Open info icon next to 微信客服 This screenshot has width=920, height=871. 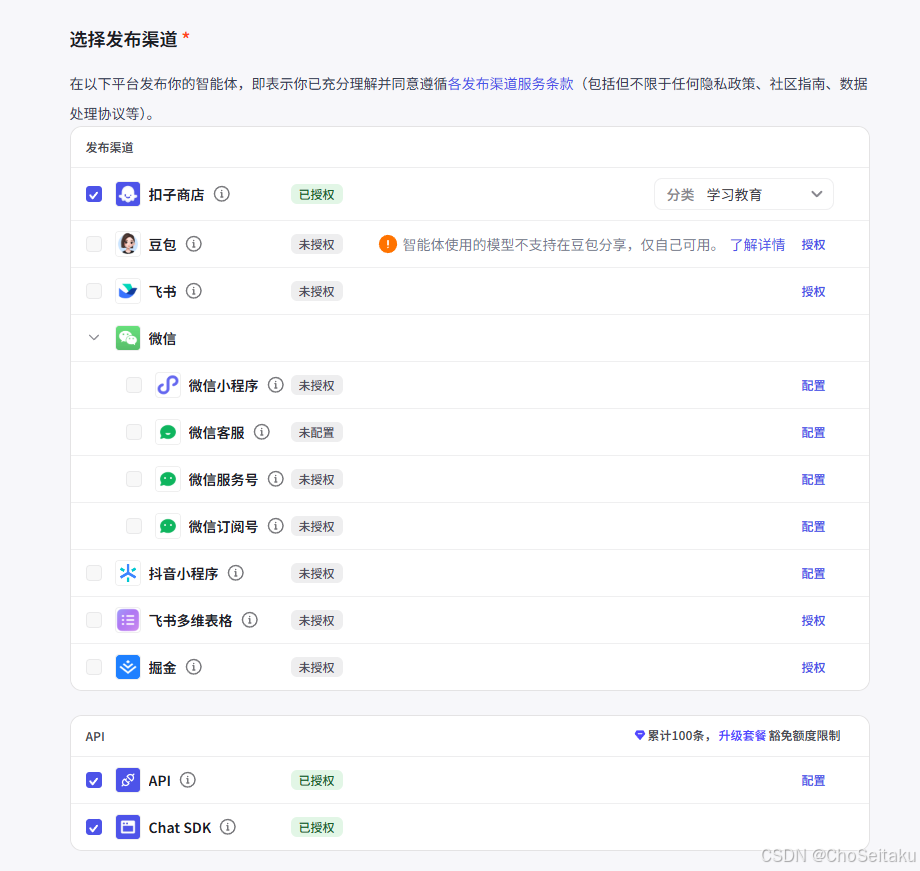point(262,432)
